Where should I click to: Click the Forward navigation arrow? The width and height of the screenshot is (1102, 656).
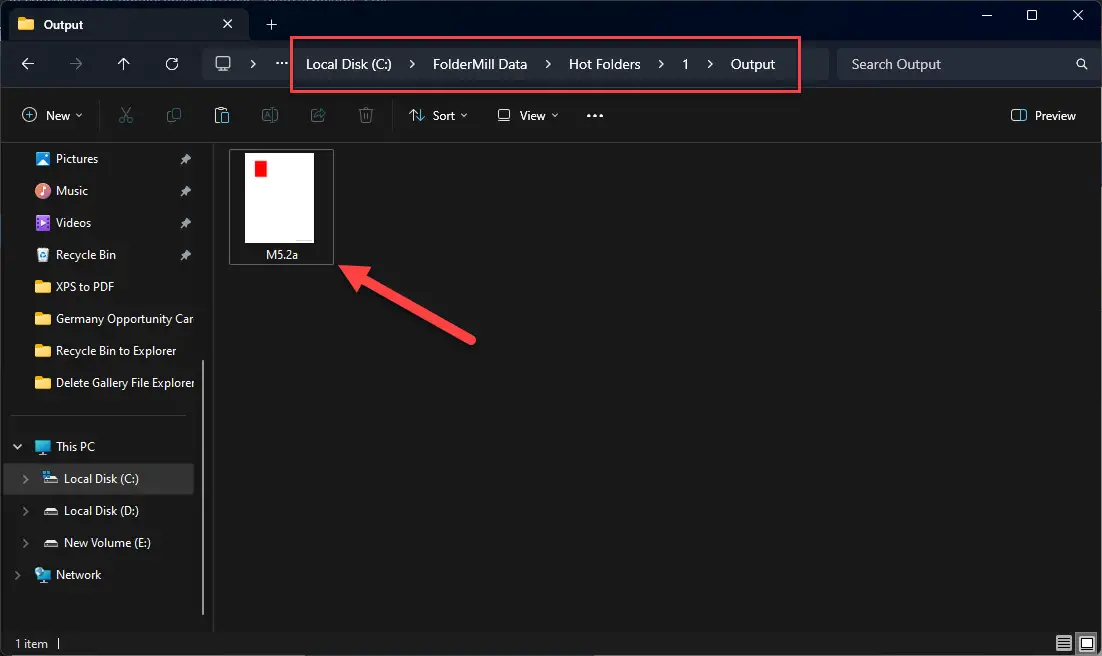tap(76, 64)
